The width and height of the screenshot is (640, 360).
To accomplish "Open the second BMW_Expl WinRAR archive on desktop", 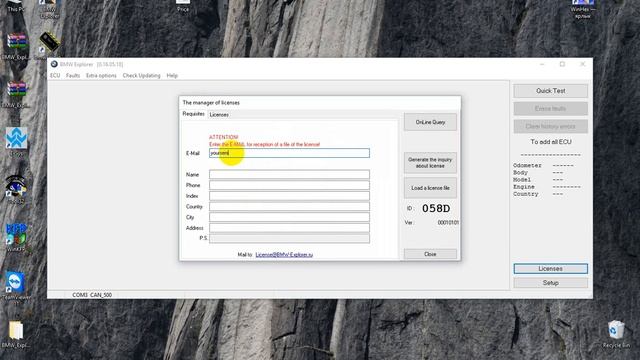I will click(16, 89).
